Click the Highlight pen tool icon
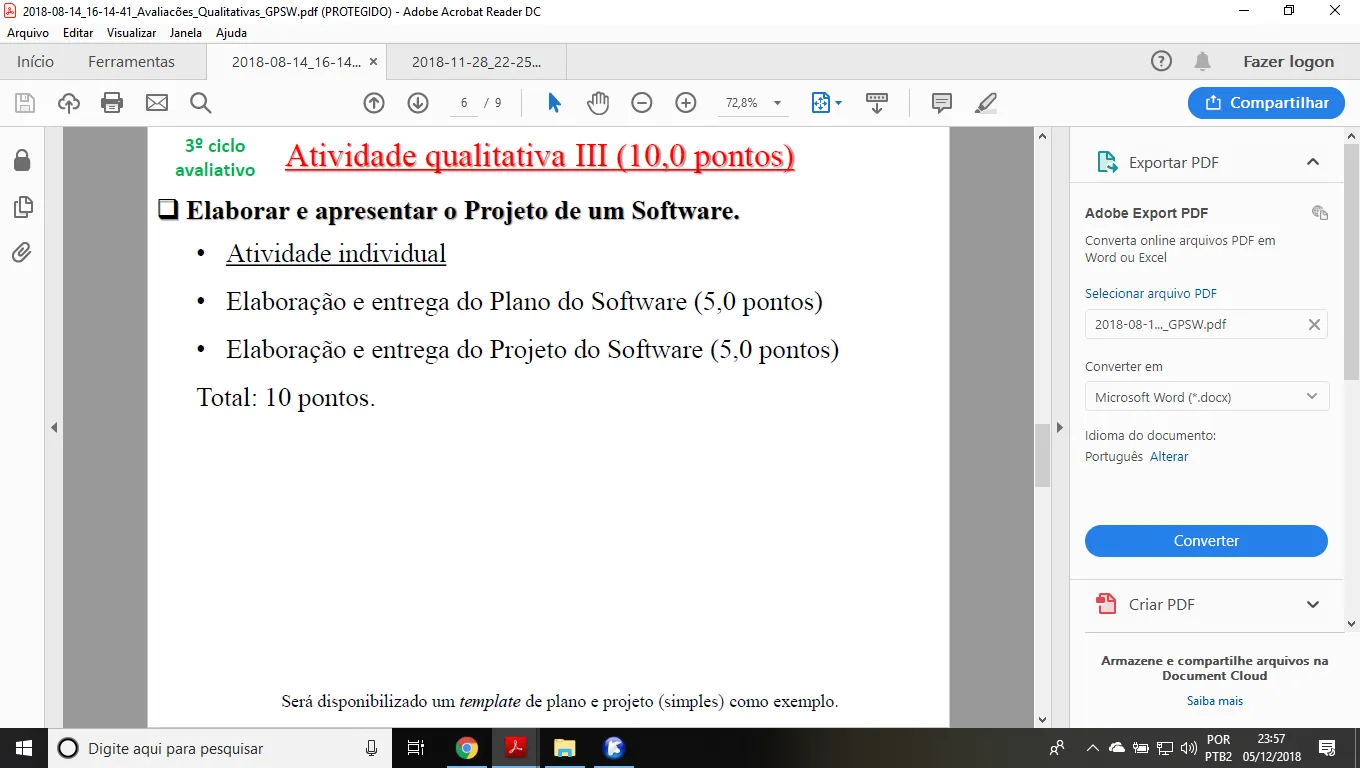1360x768 pixels. 986,103
